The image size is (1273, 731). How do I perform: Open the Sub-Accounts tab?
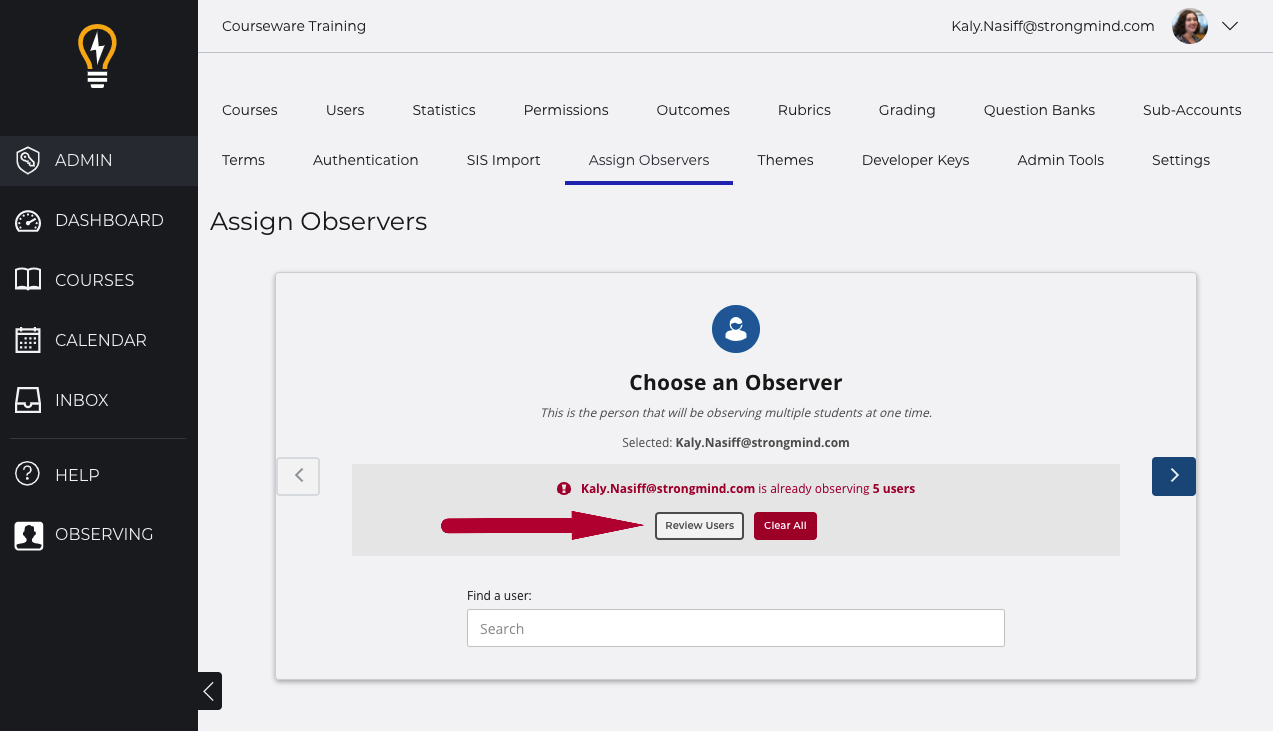point(1192,110)
